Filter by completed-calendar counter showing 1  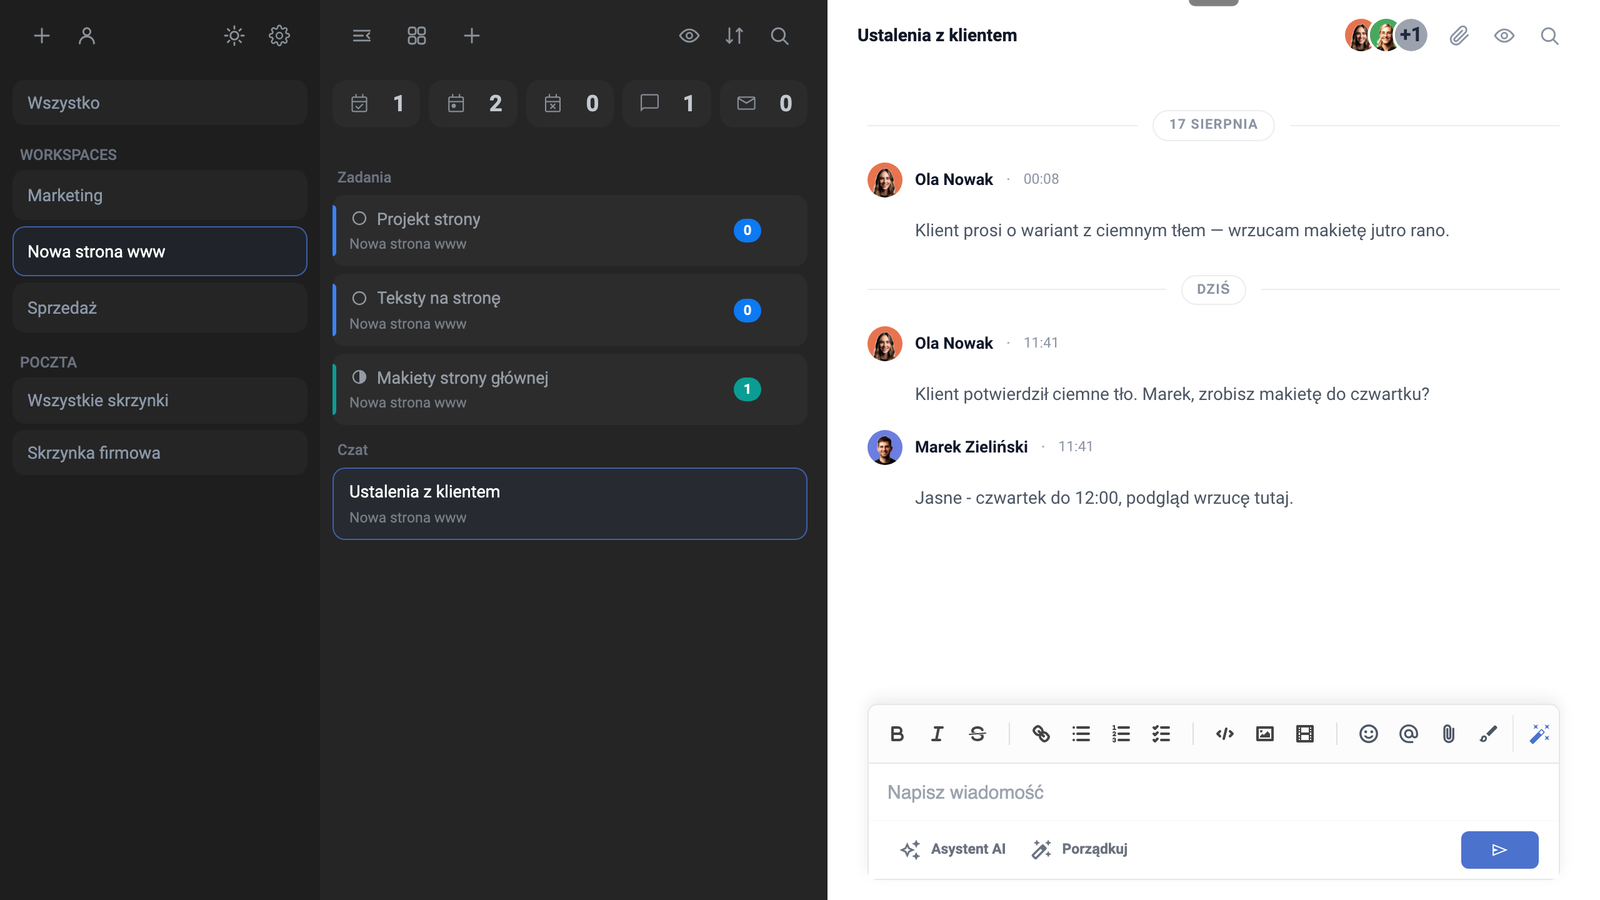(376, 103)
